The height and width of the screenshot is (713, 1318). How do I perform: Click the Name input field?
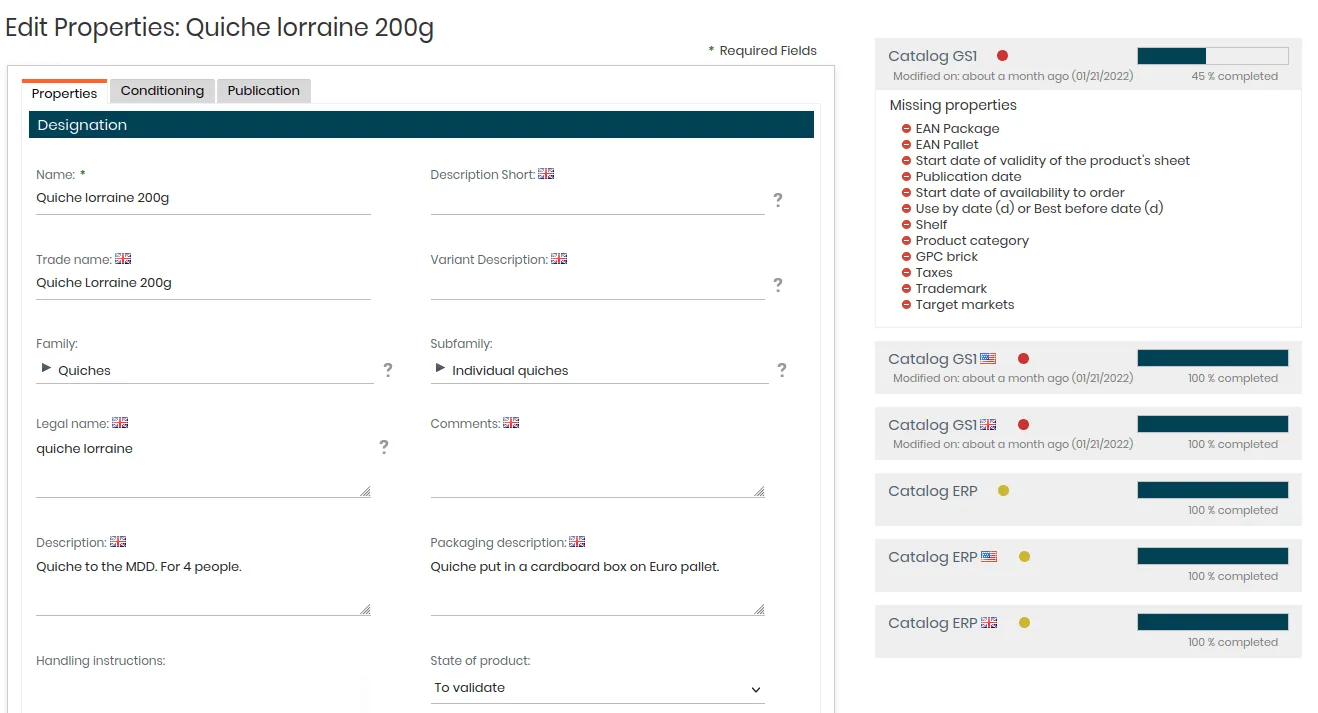[x=203, y=199]
